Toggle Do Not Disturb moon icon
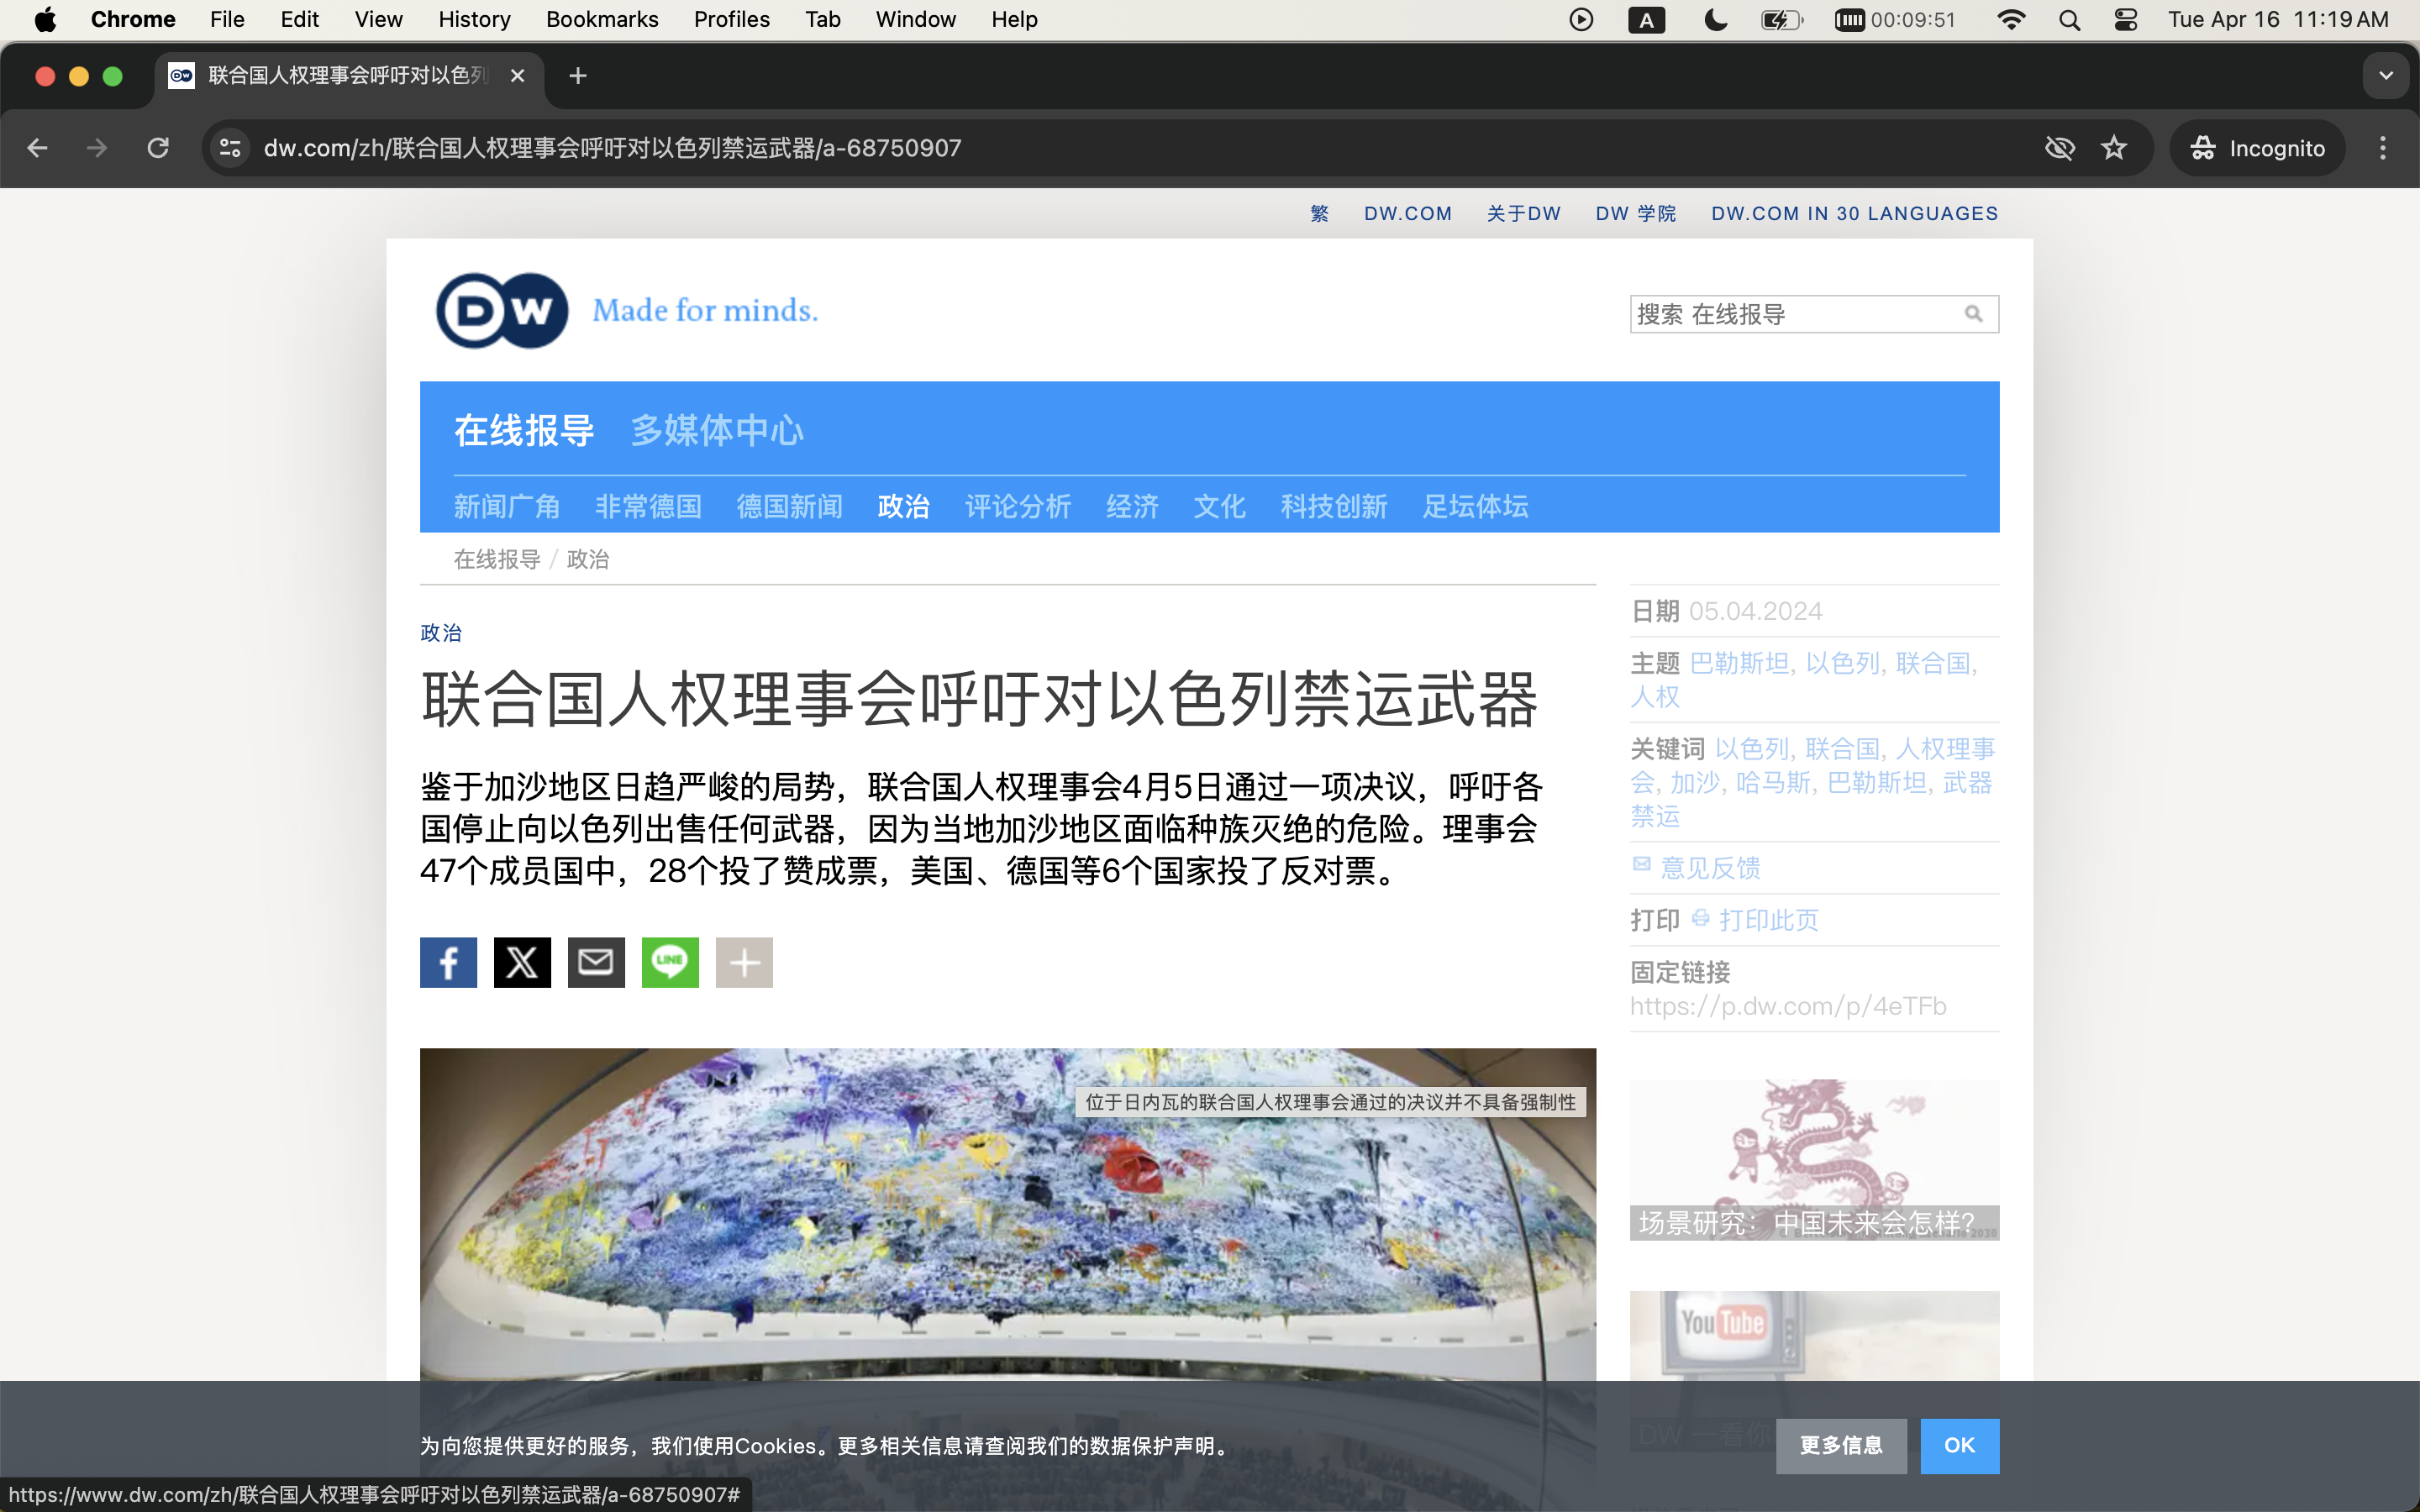This screenshot has height=1512, width=2420. coord(1715,19)
